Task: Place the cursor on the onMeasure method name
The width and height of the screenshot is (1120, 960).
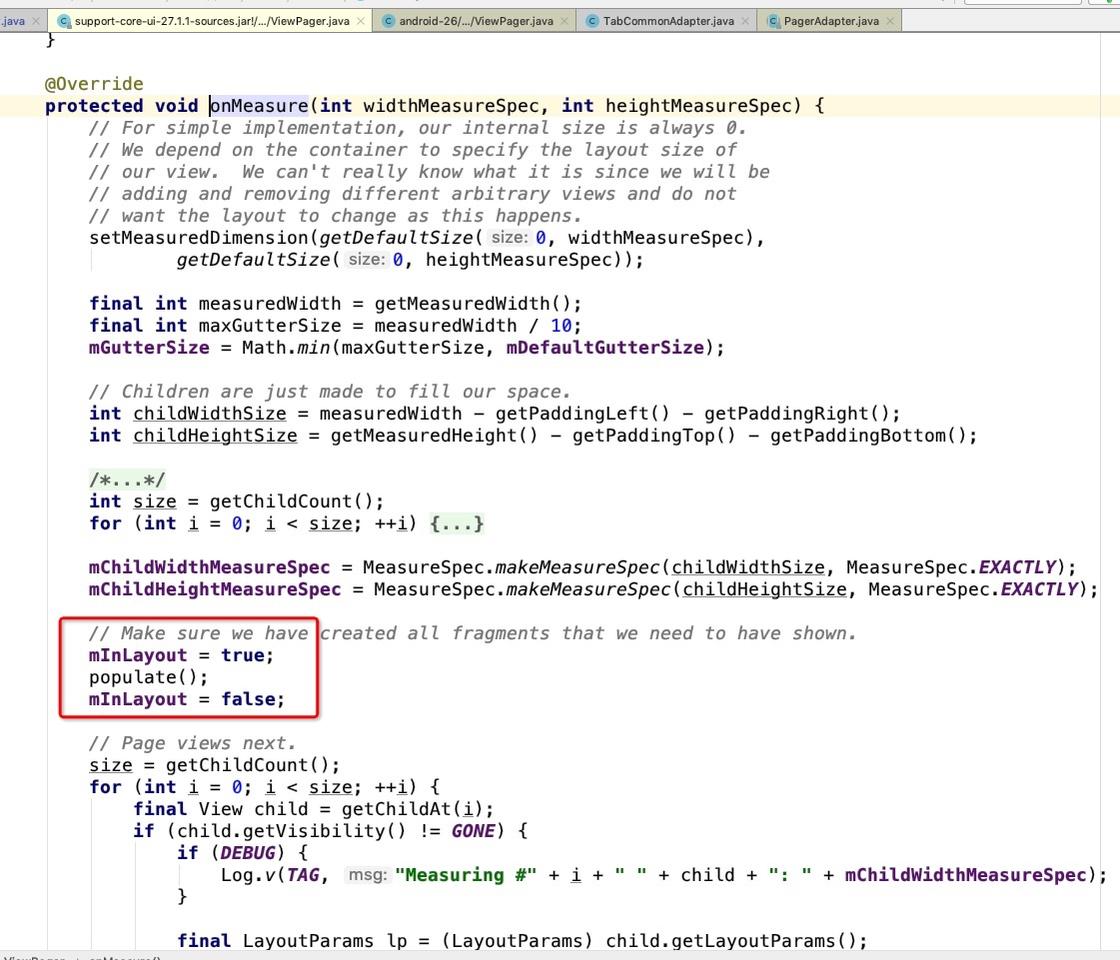Action: tap(259, 106)
